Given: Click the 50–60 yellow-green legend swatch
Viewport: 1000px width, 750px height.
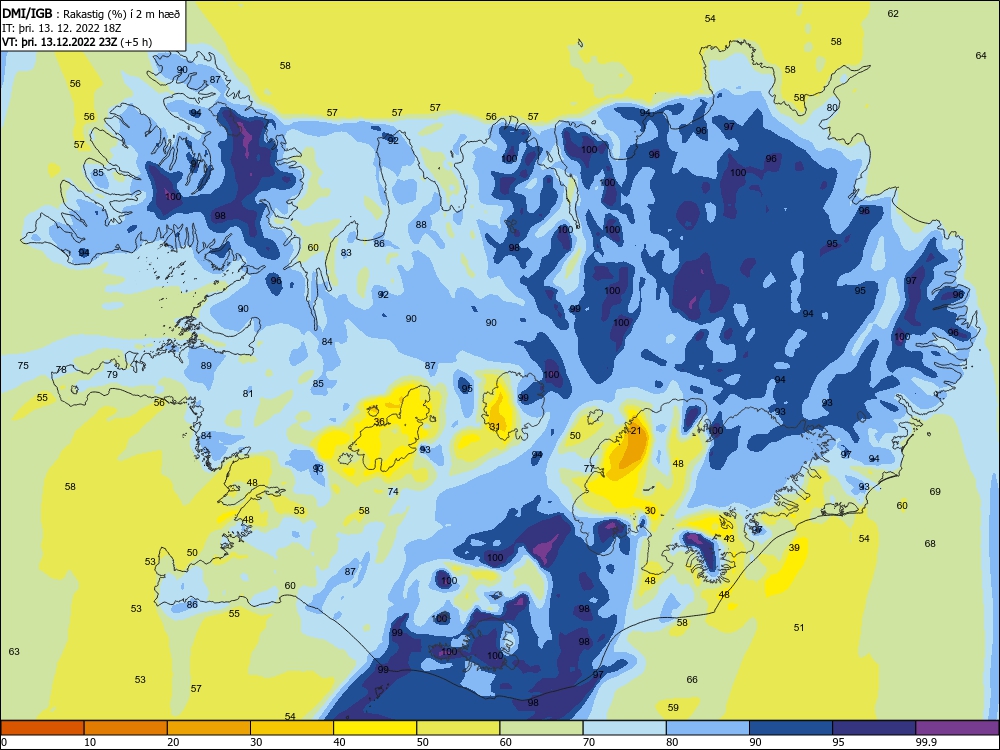Looking at the screenshot, I should point(458,728).
